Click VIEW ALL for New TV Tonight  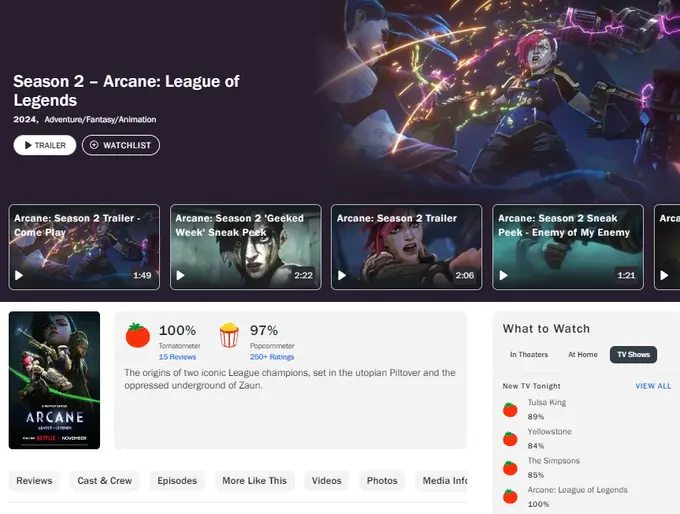pos(653,386)
